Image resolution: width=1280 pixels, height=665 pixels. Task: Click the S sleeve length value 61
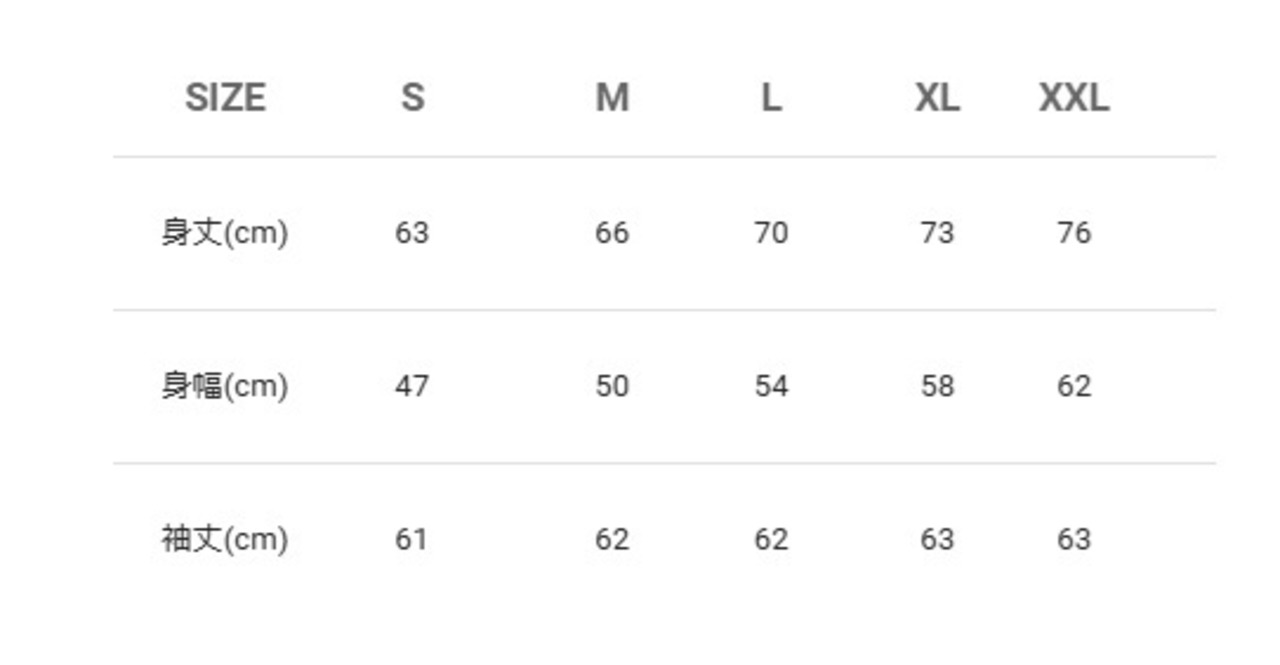(x=412, y=539)
